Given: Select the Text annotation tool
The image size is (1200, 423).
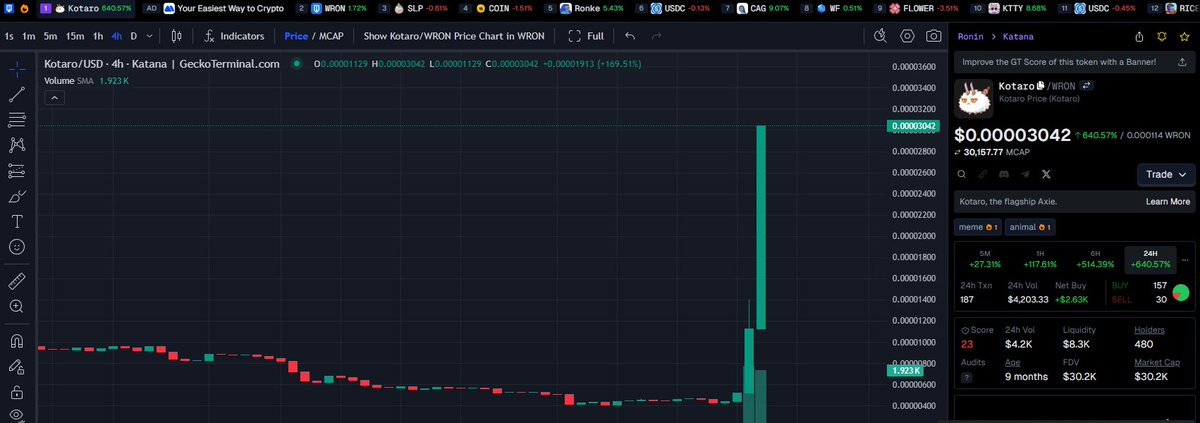Looking at the screenshot, I should [x=16, y=220].
